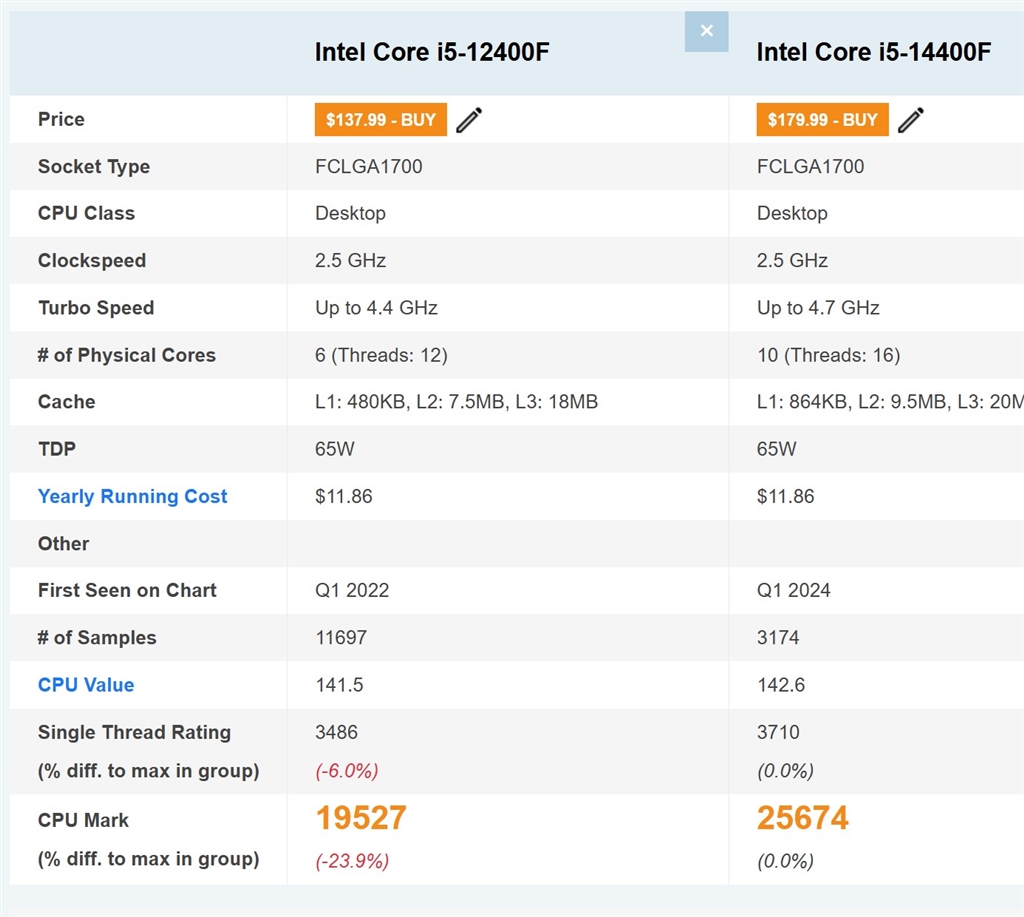The image size is (1024, 917).
Task: Click the 'Up to 4.4 GHz' turbo speed cell
Action: tap(376, 308)
